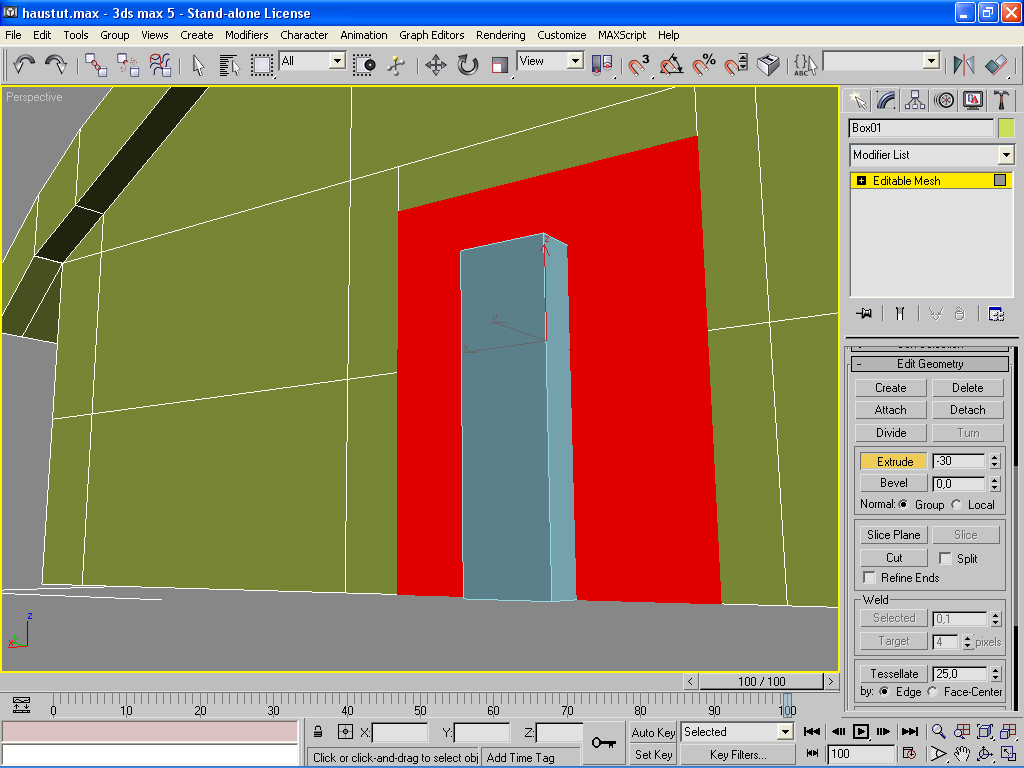Viewport: 1024px width, 768px height.
Task: Enable the Split checkbox
Action: point(946,558)
